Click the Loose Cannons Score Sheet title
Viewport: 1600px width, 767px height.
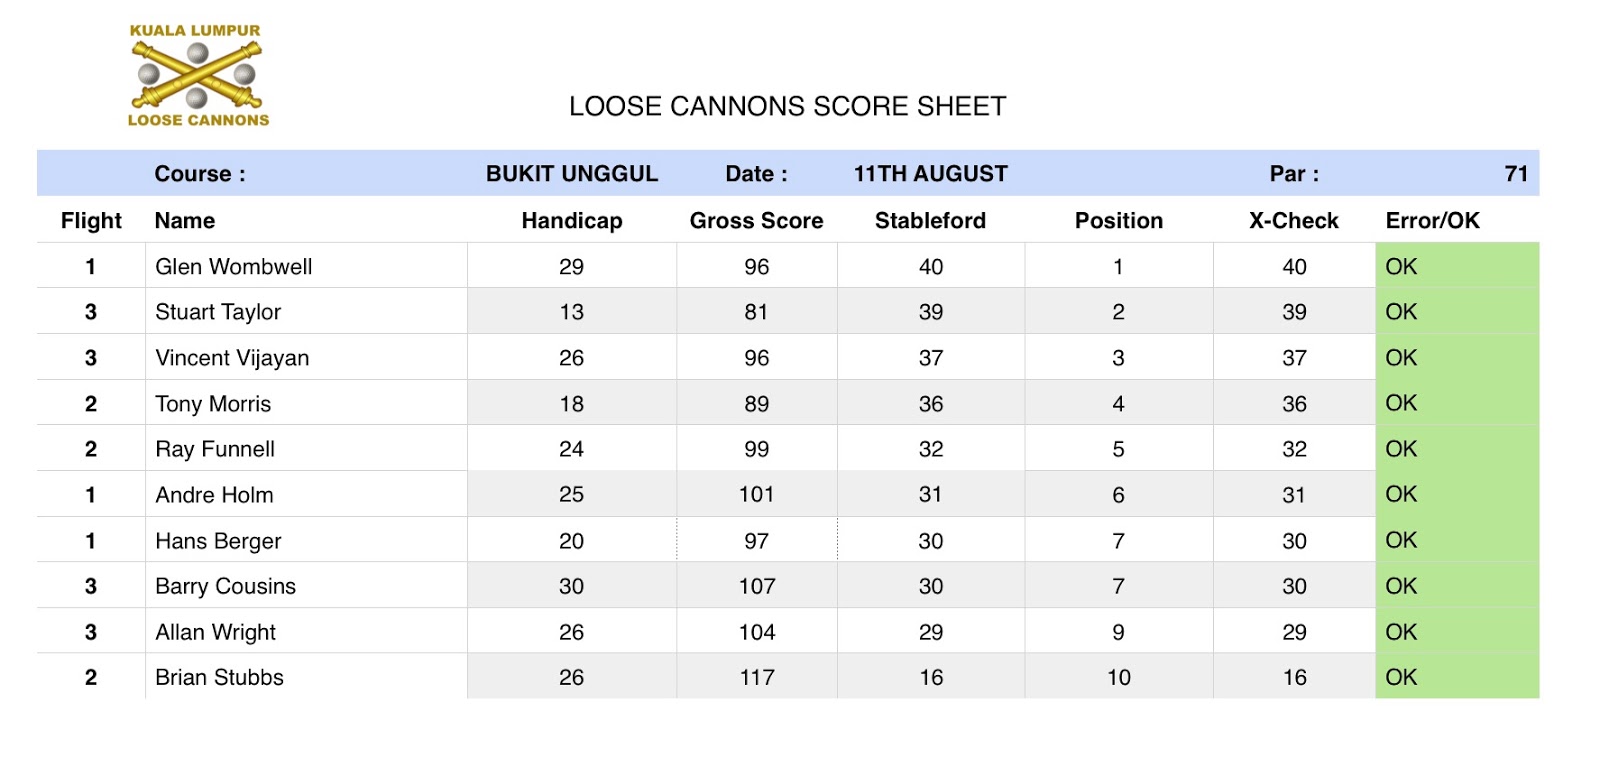pyautogui.click(x=787, y=107)
